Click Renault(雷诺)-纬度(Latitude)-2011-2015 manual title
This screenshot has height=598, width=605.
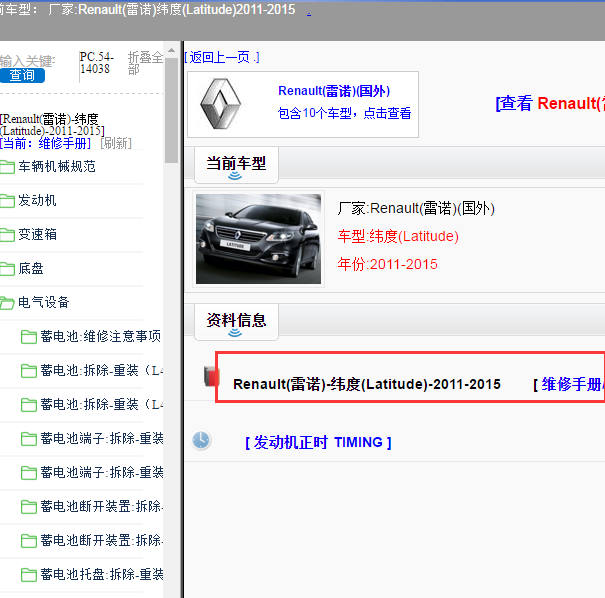pyautogui.click(x=367, y=384)
